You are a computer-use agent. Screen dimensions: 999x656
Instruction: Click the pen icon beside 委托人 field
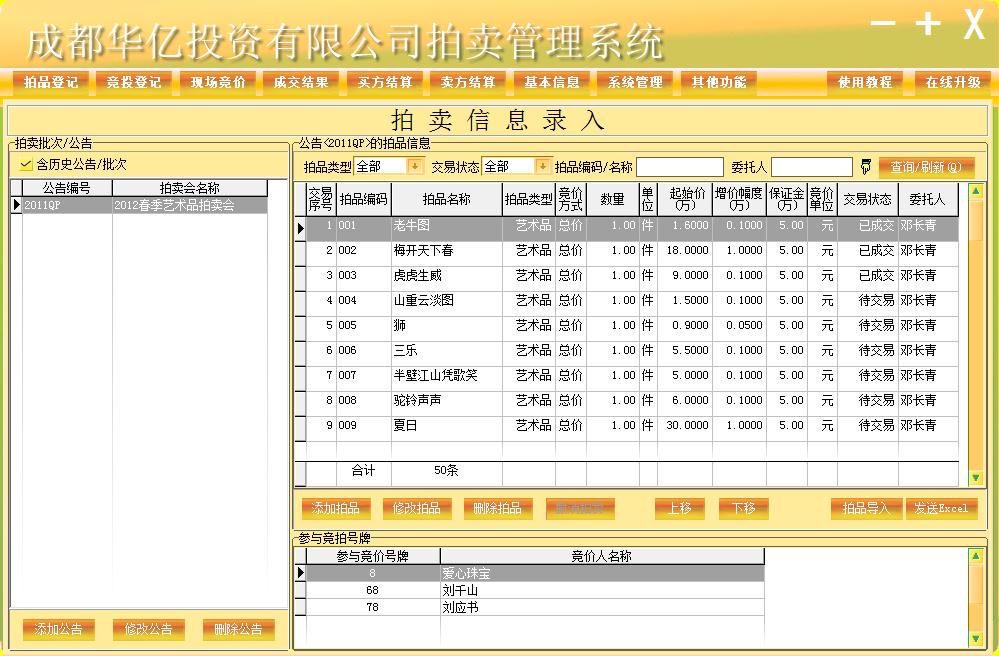click(865, 167)
